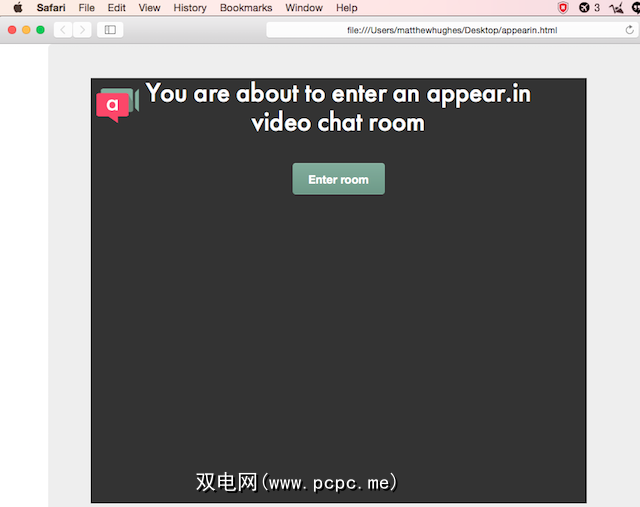The width and height of the screenshot is (640, 507).
Task: Open the View menu
Action: tap(149, 8)
